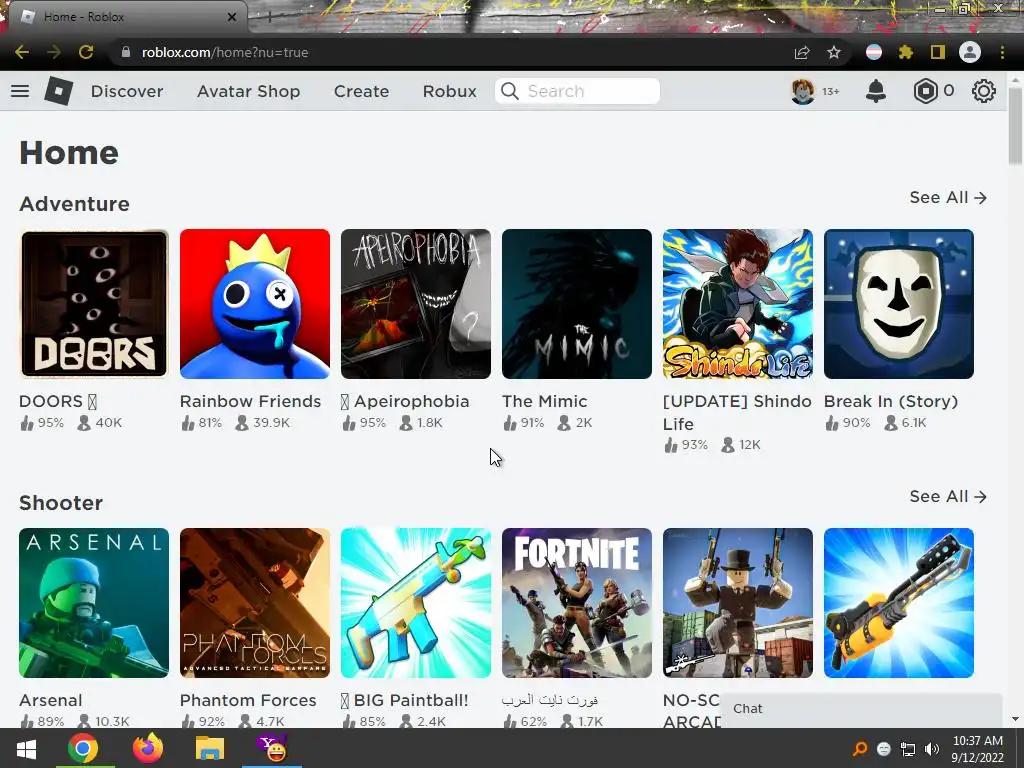Open Shindo Life game thumbnail
Viewport: 1024px width, 768px height.
(738, 304)
